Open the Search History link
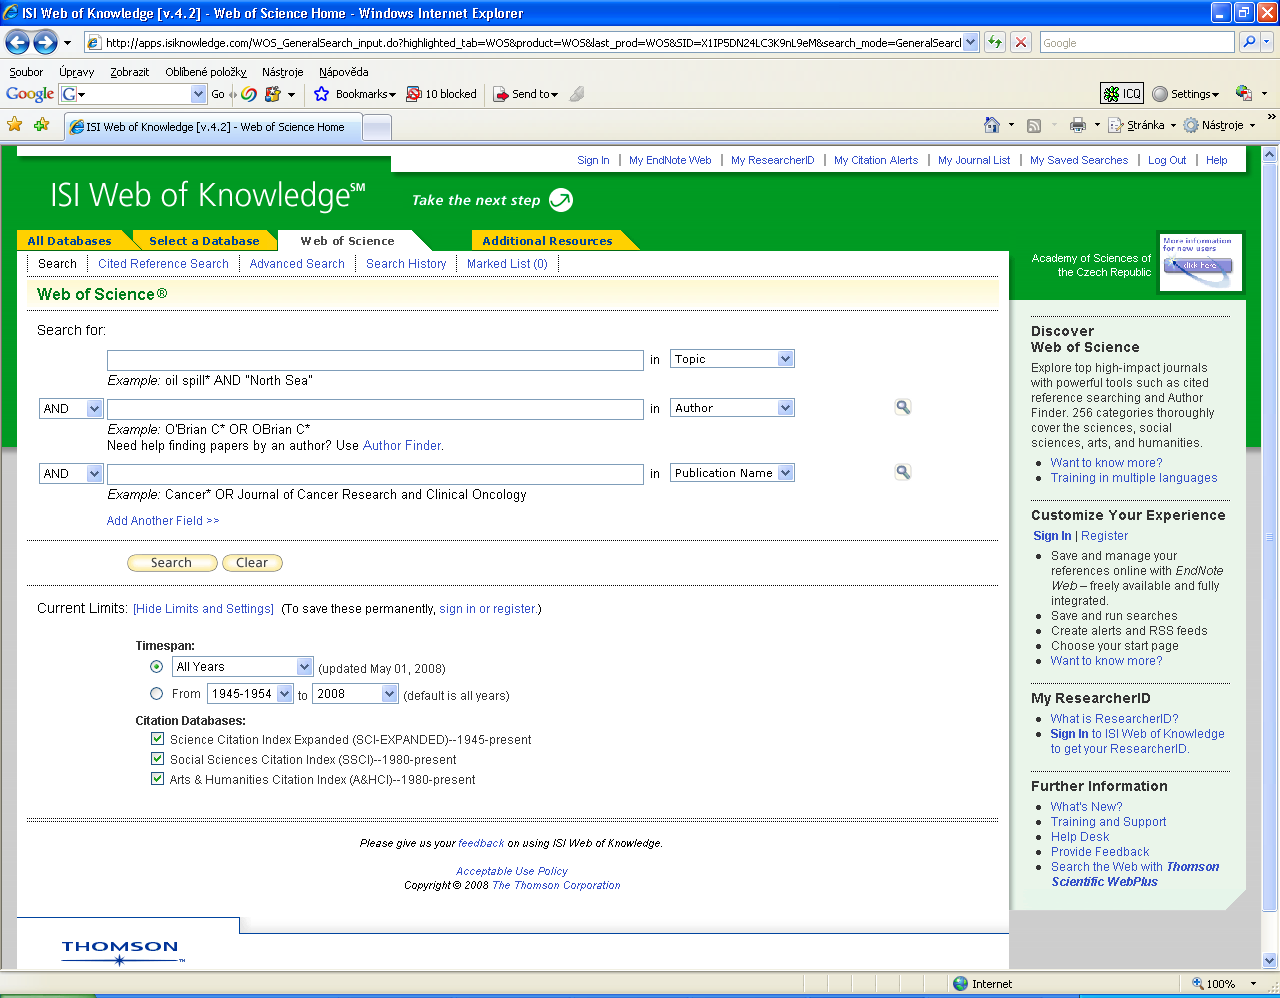Viewport: 1280px width, 998px height. tap(406, 264)
